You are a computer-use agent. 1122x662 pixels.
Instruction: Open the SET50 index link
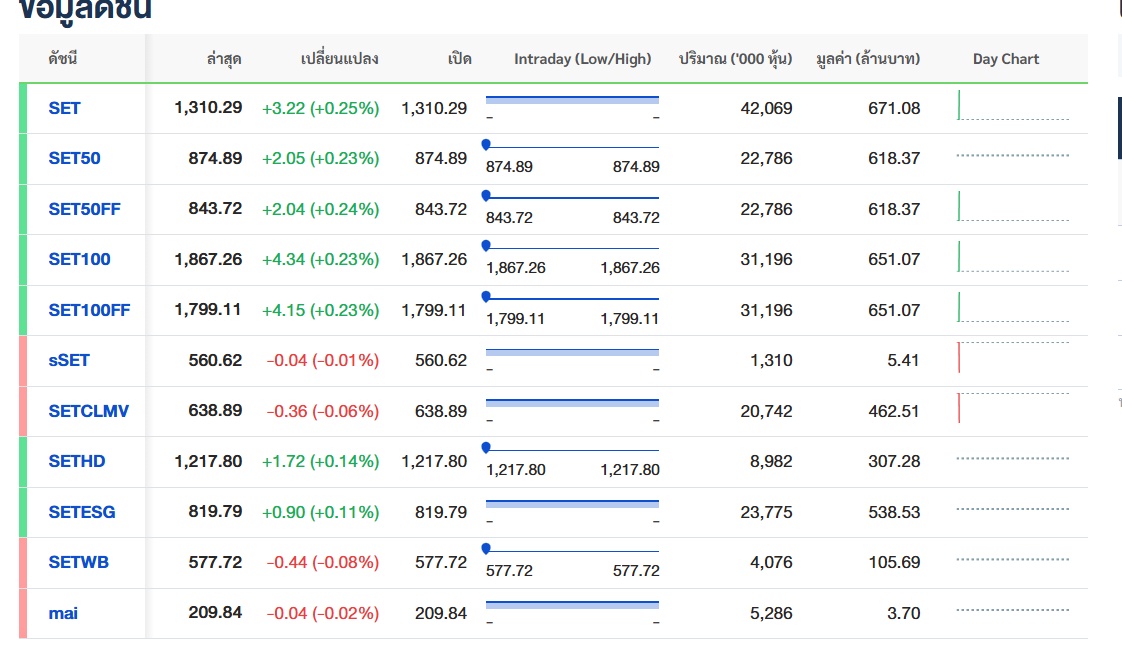tap(74, 158)
